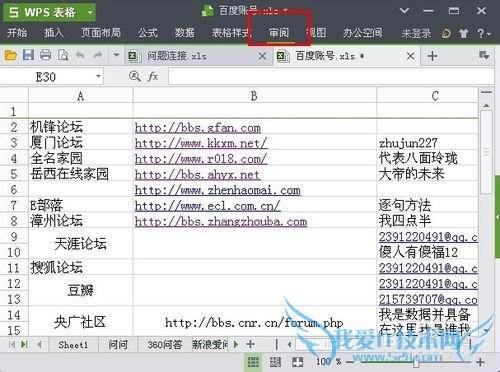This screenshot has height=372, width=500.
Task: Open link http://bbs.ahyx.net
Action: point(197,175)
